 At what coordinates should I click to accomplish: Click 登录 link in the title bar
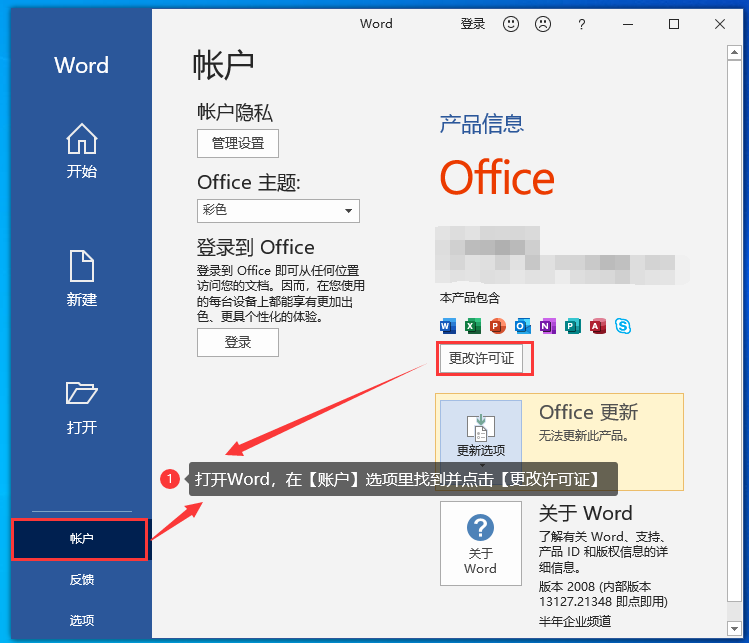(x=472, y=24)
